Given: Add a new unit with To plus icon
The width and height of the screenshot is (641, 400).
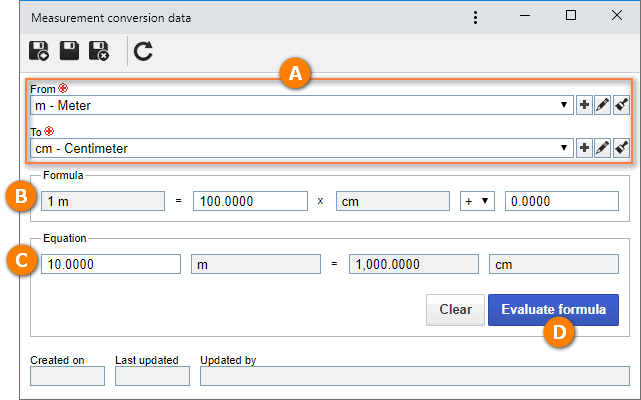Looking at the screenshot, I should (584, 148).
